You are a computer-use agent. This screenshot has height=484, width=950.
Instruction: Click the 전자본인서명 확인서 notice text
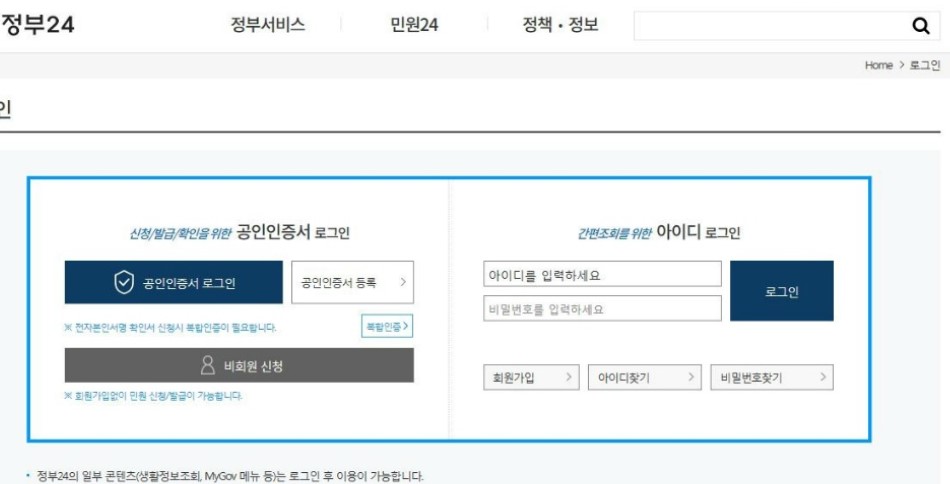point(170,328)
